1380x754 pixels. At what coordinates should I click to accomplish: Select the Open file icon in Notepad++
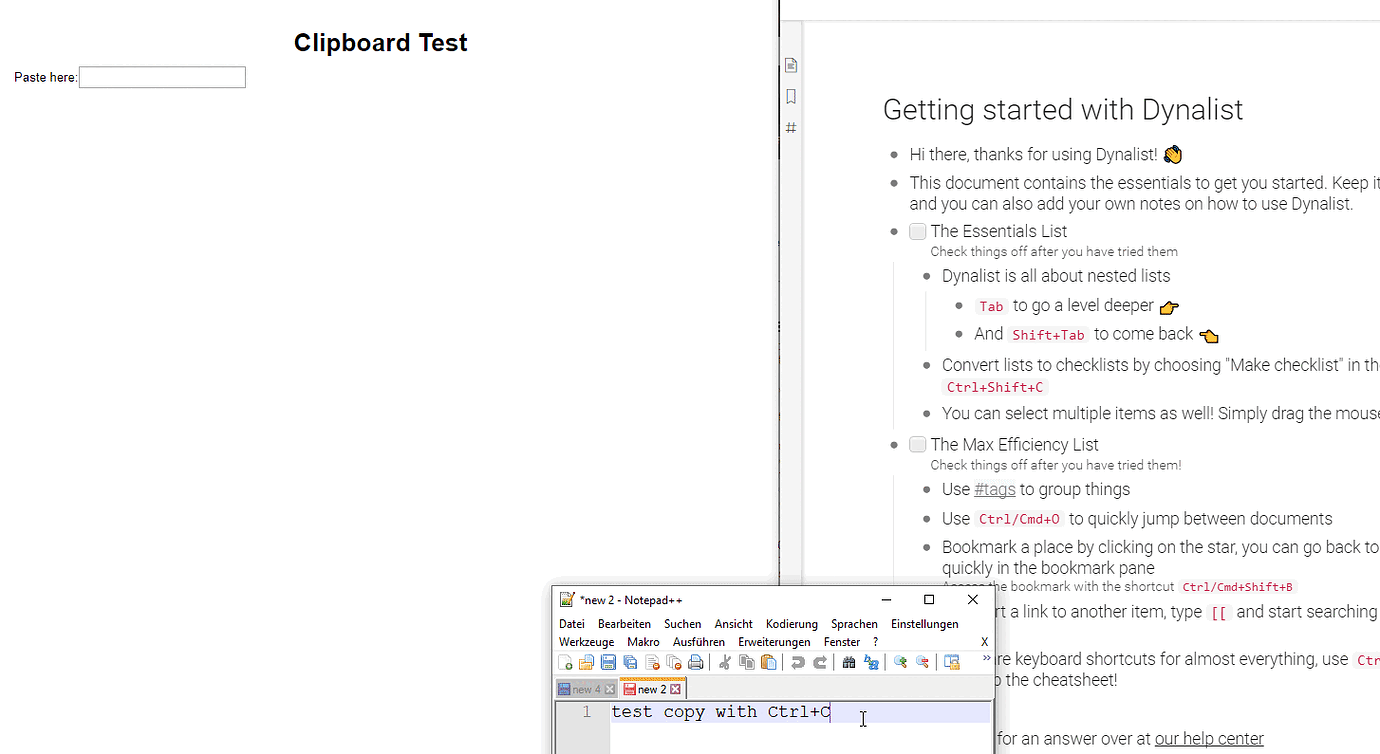pos(588,662)
